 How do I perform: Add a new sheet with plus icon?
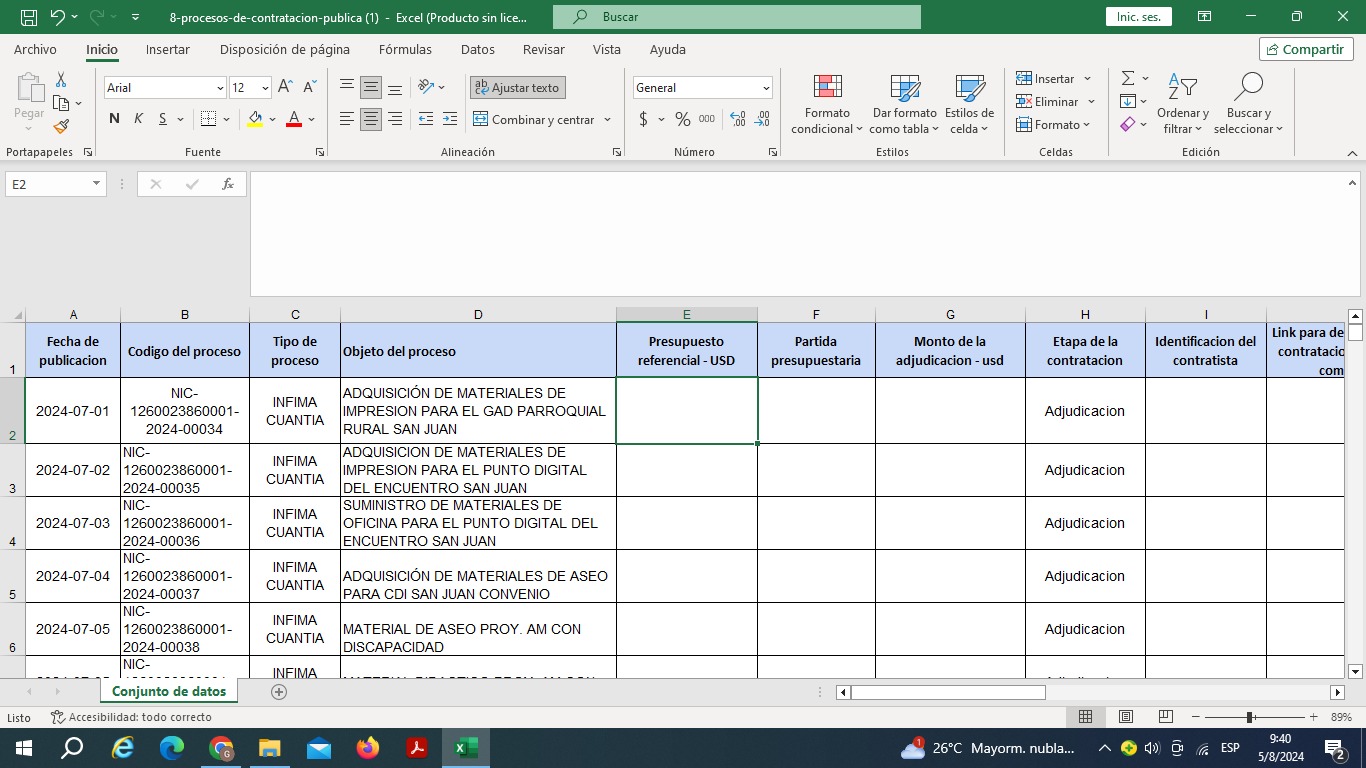tap(279, 691)
